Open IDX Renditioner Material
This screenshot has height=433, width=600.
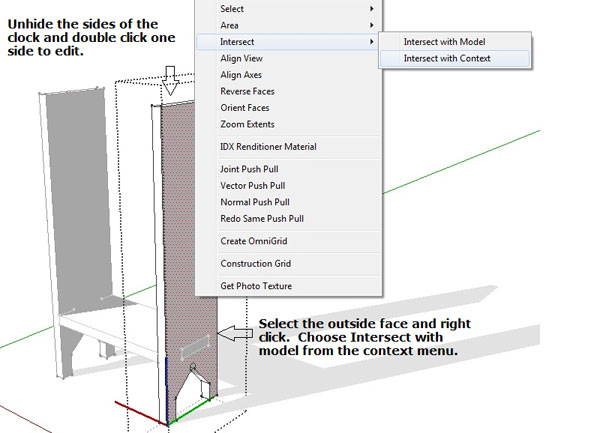[268, 147]
